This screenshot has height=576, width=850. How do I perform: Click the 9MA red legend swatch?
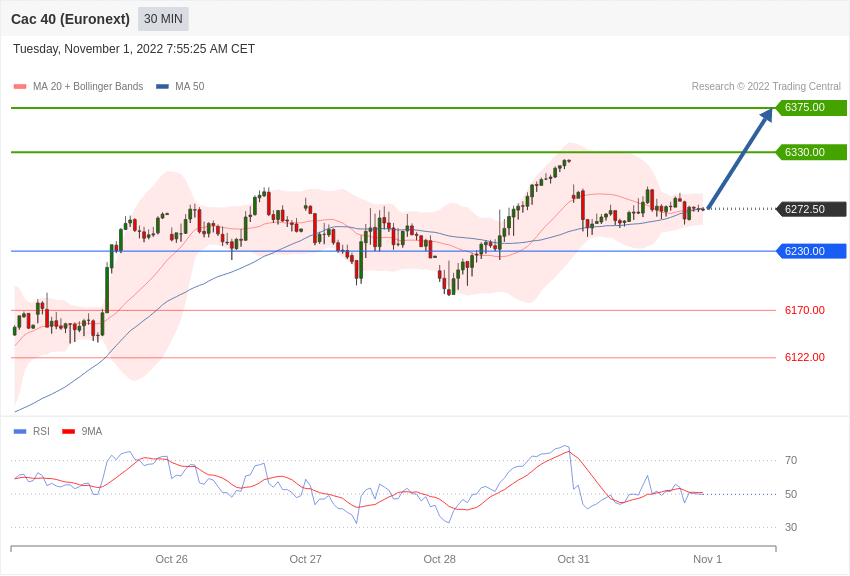[x=68, y=431]
